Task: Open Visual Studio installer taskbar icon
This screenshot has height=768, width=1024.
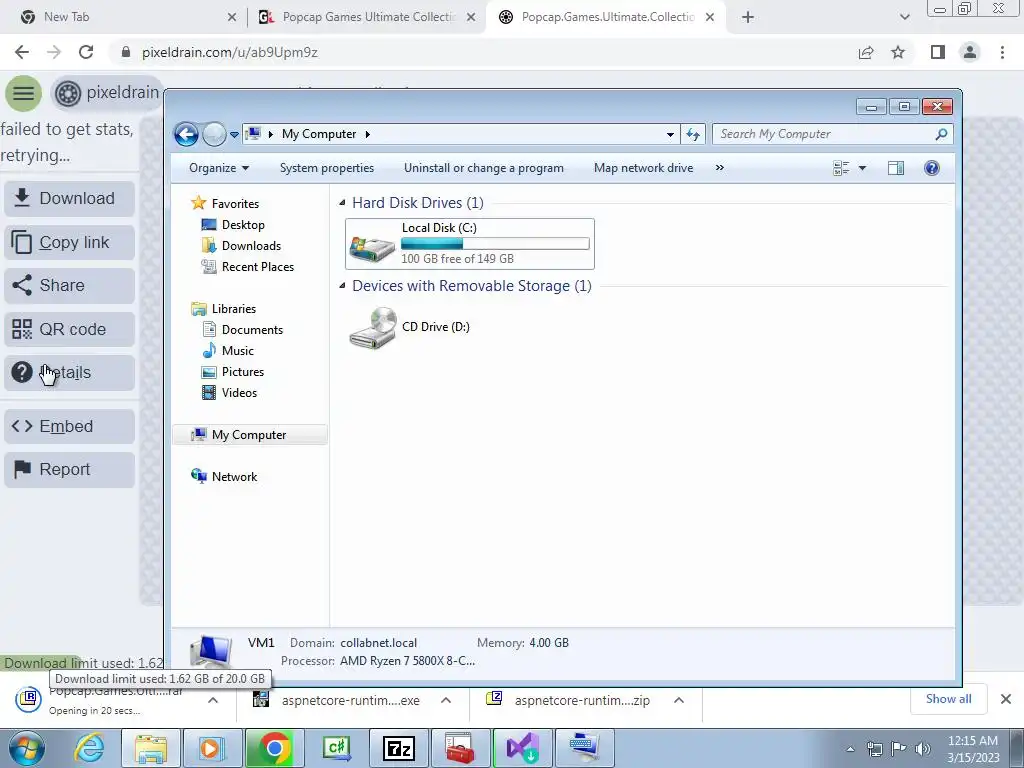Action: [522, 748]
